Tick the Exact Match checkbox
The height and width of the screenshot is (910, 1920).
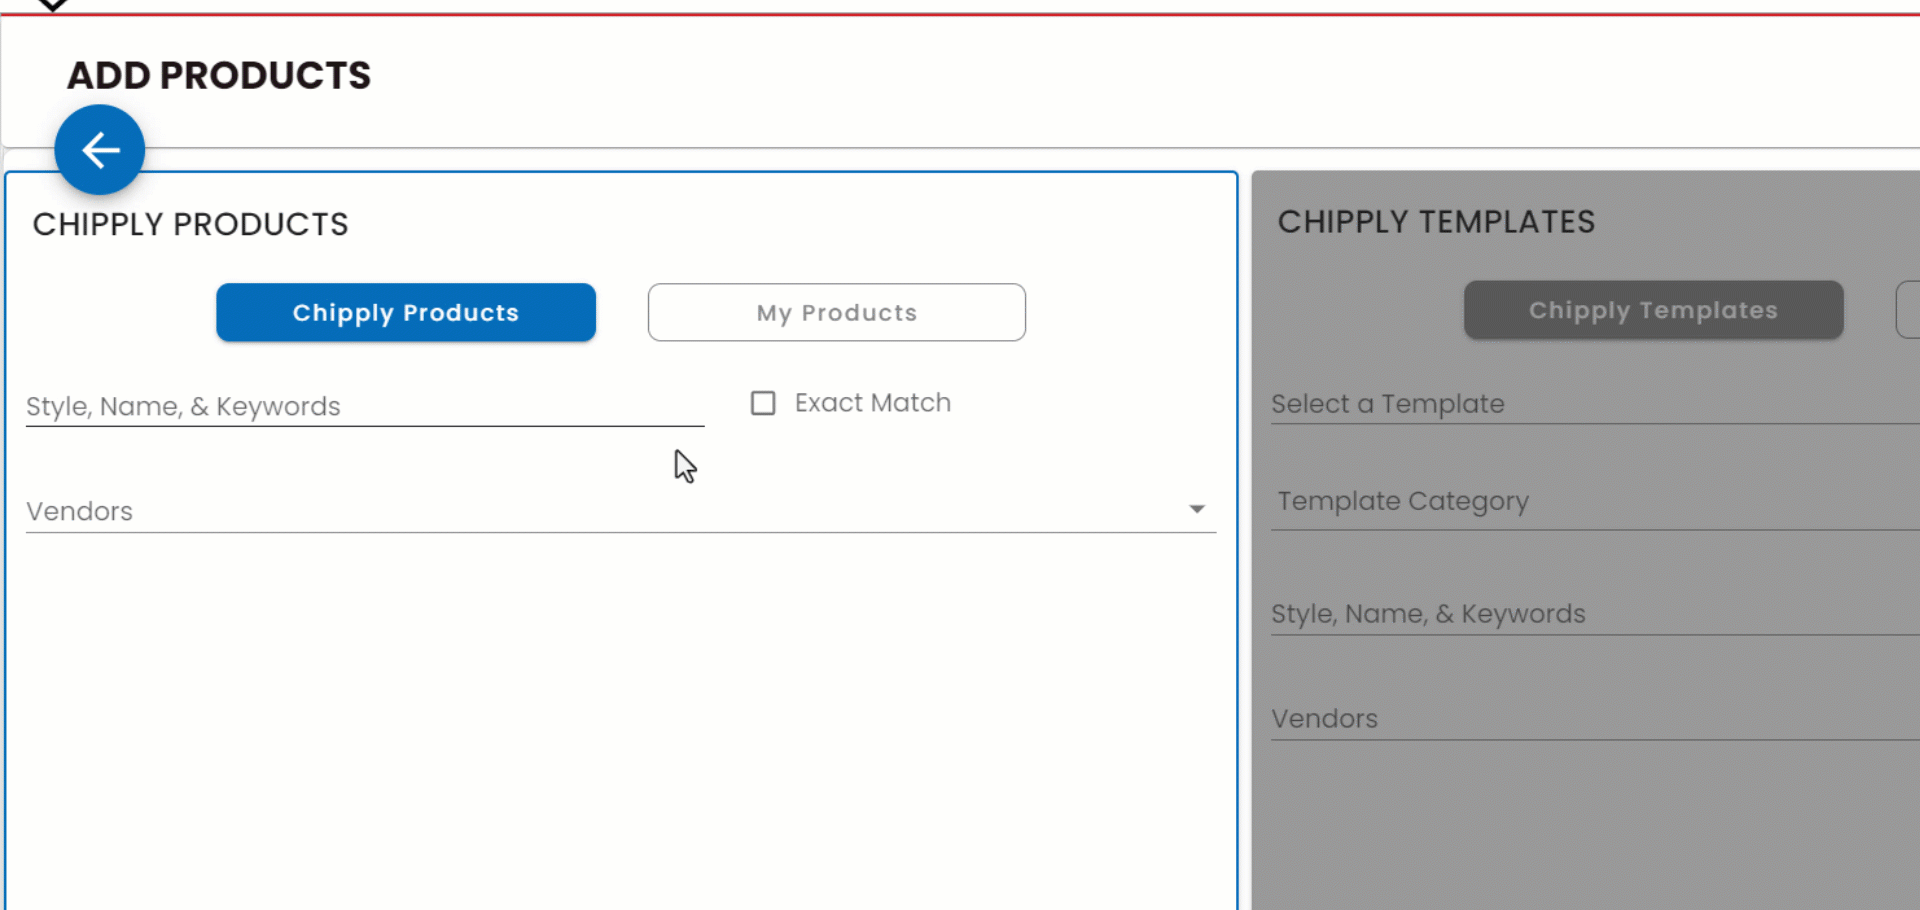[763, 403]
